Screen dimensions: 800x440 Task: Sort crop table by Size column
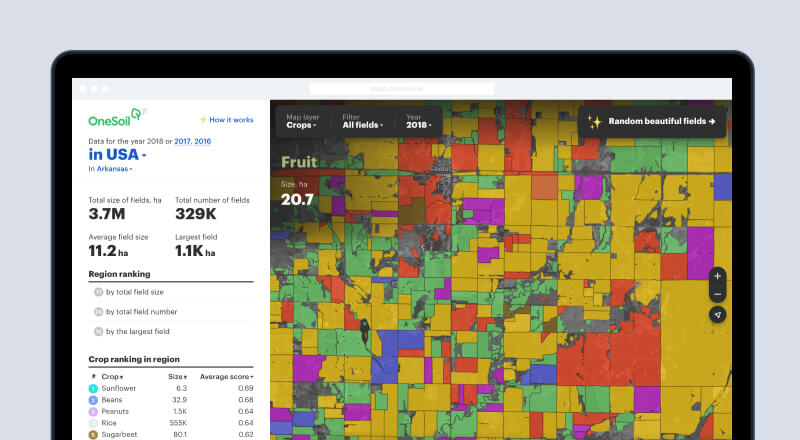[178, 377]
